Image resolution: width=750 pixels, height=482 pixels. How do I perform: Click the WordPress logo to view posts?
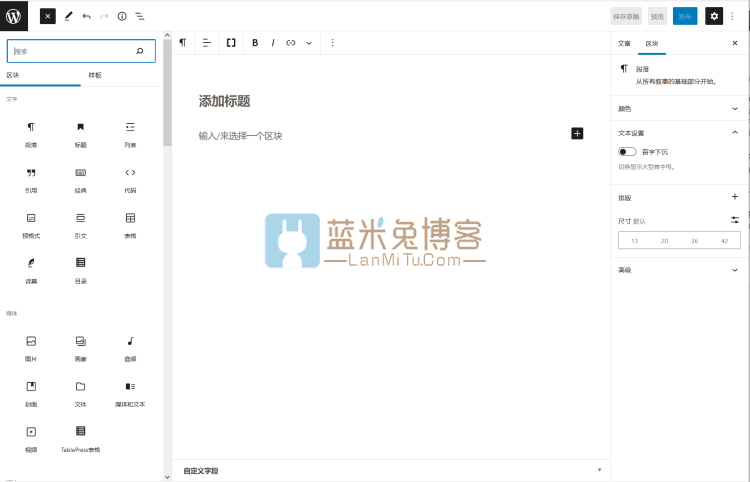click(14, 16)
